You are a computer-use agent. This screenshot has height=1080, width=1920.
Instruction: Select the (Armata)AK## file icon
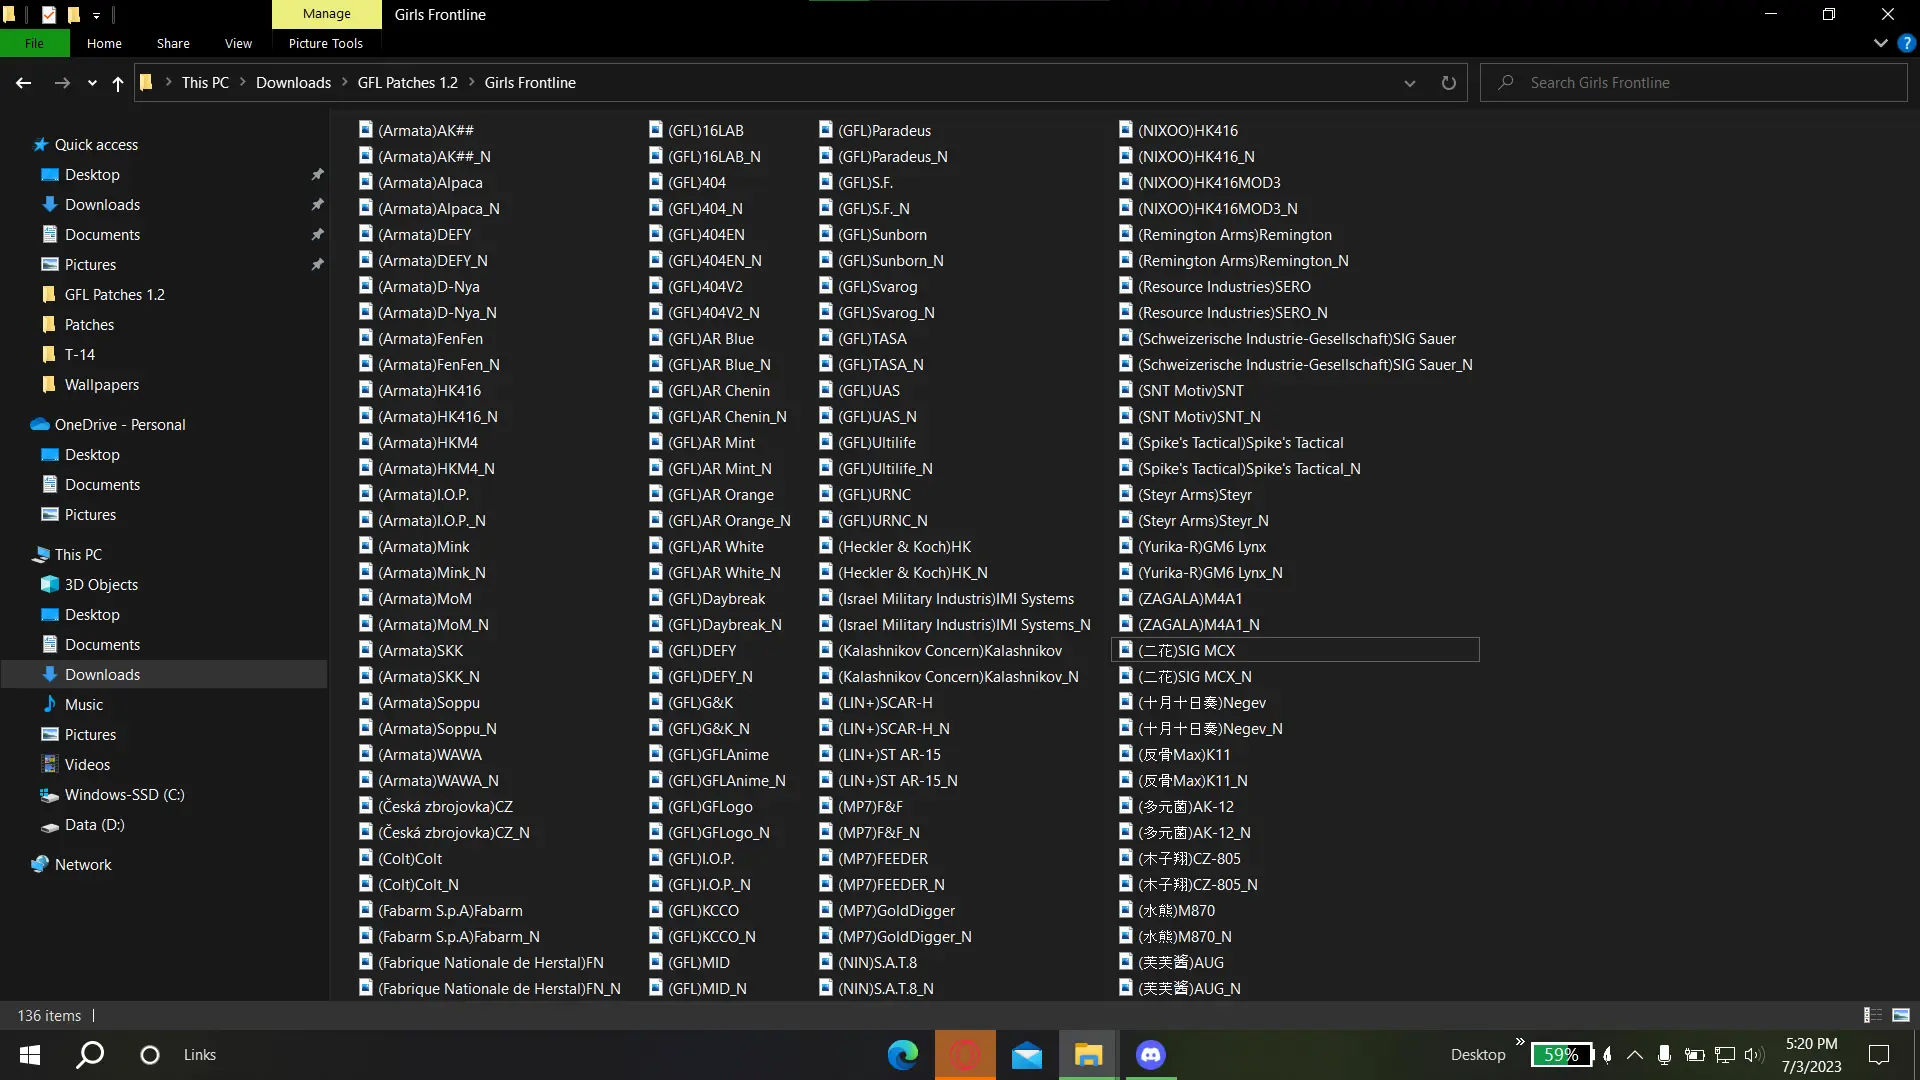point(366,130)
